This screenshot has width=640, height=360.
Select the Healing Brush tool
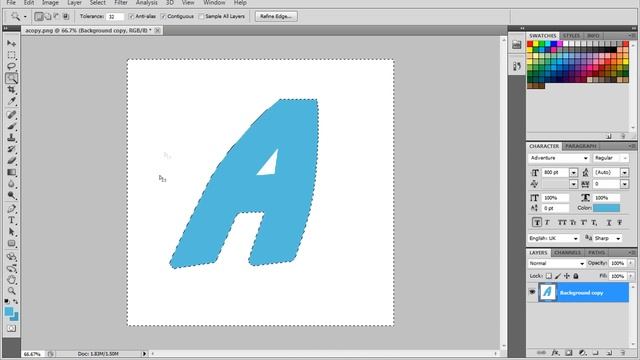11,115
